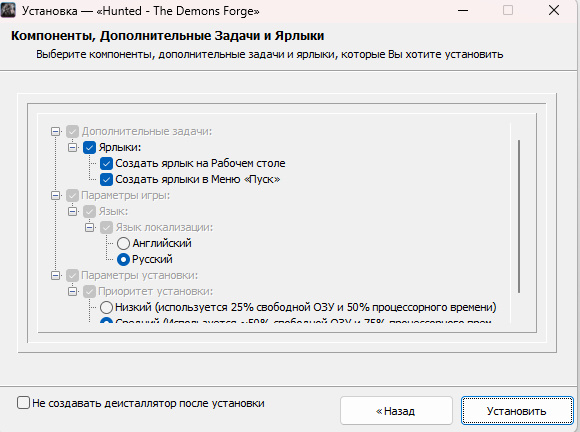Collapse Язык локализации branch
580x432 pixels.
coord(90,227)
